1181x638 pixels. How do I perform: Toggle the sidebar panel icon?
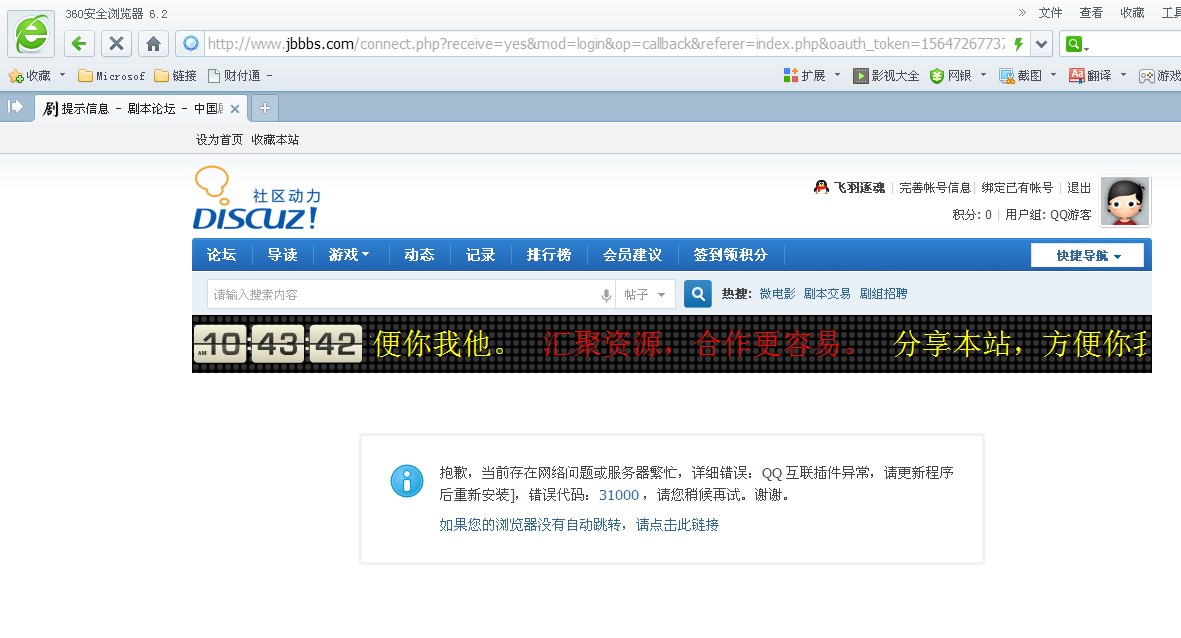[x=14, y=107]
